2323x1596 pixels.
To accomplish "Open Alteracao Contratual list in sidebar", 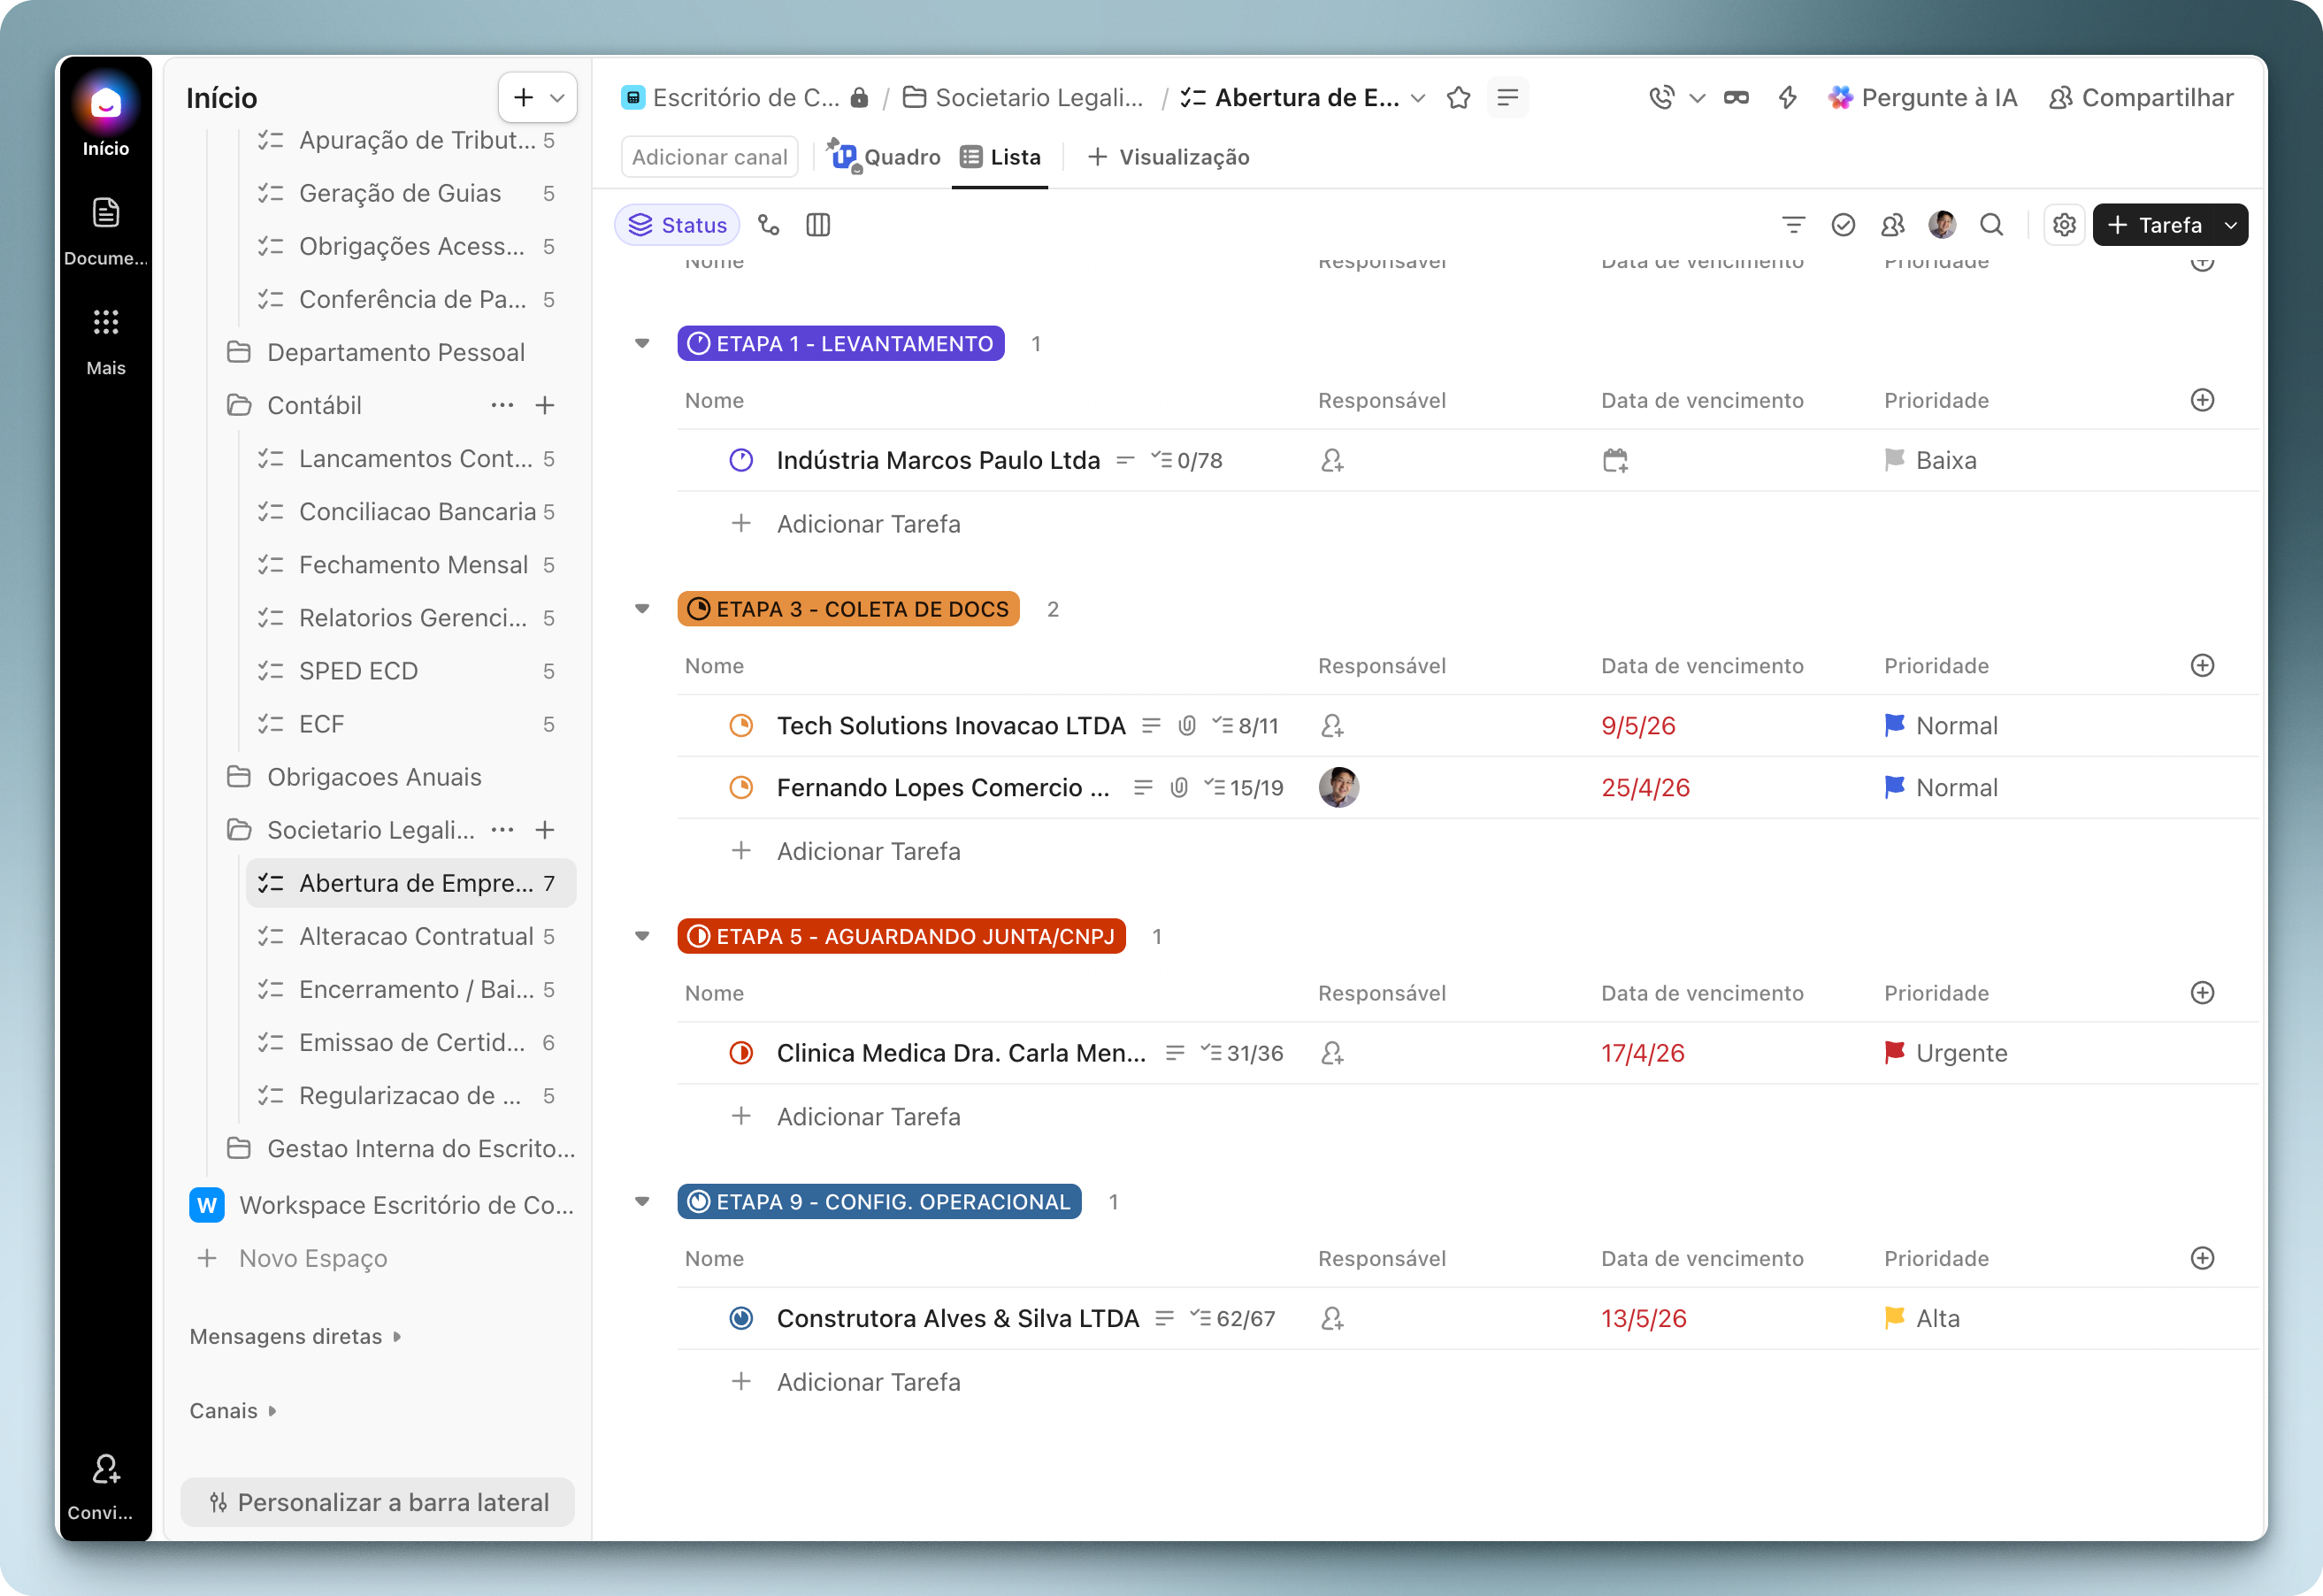I will (x=411, y=937).
